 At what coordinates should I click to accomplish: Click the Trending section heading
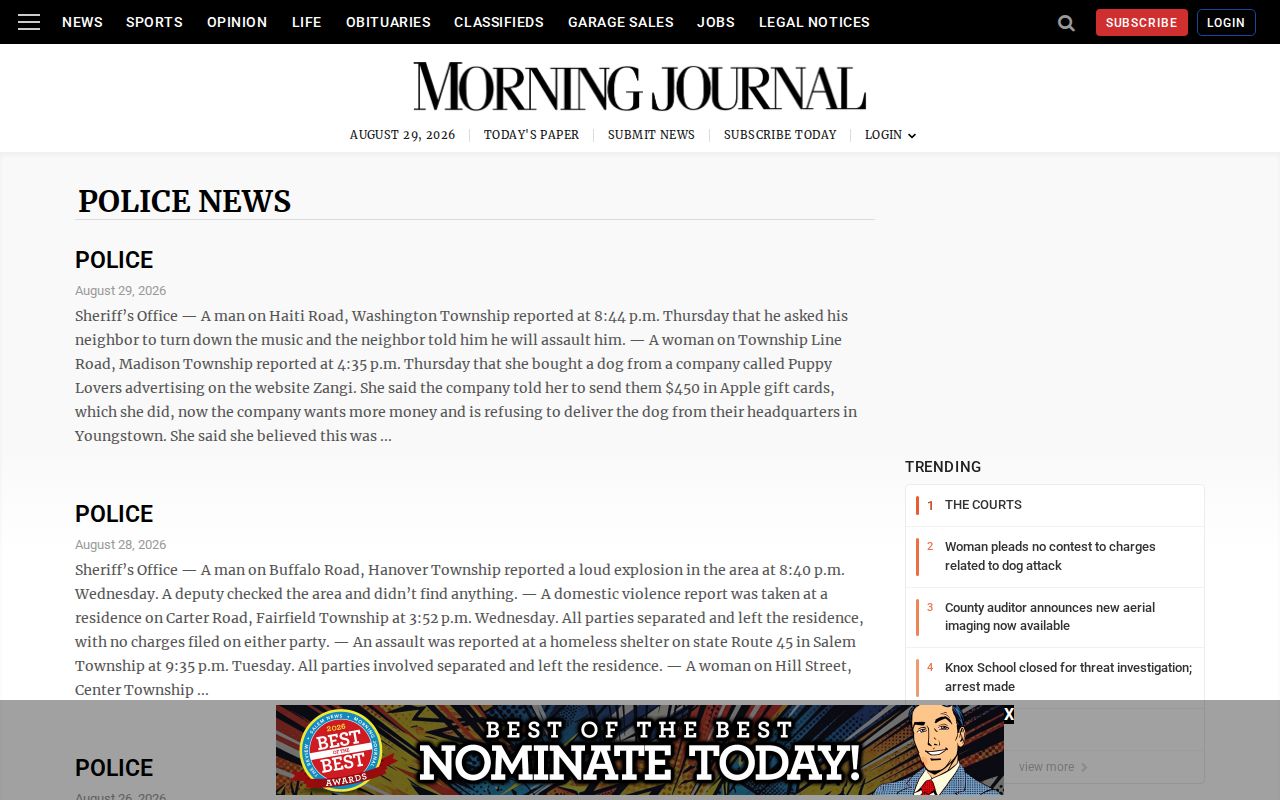coord(943,467)
